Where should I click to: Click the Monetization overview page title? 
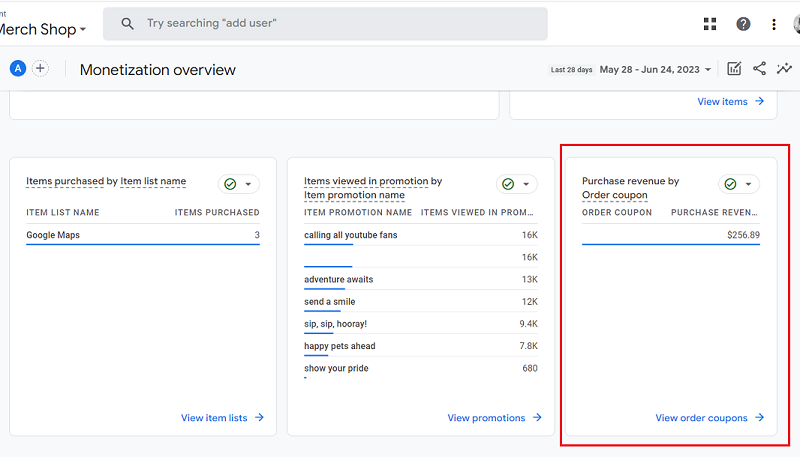pyautogui.click(x=158, y=70)
